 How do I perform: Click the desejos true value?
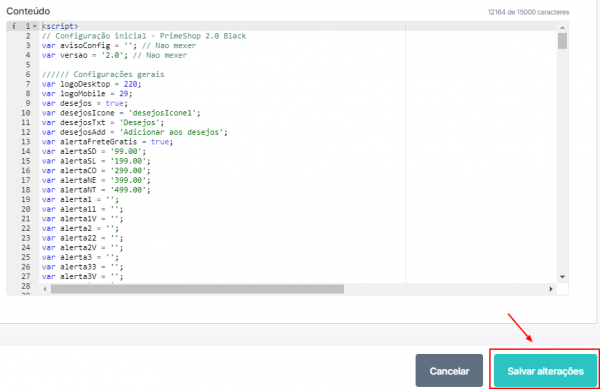tap(114, 103)
